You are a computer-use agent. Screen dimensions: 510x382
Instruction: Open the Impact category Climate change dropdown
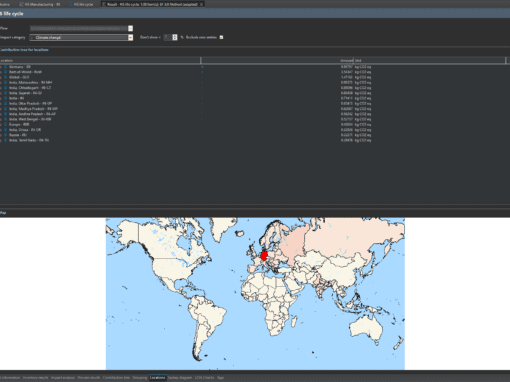131,37
